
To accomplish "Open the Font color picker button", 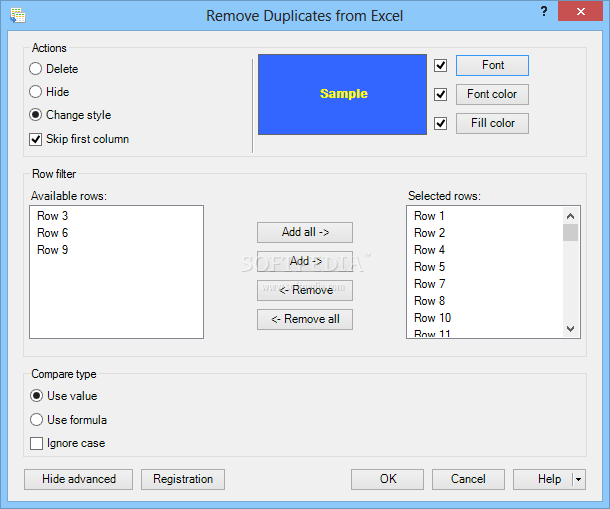I will pos(492,94).
